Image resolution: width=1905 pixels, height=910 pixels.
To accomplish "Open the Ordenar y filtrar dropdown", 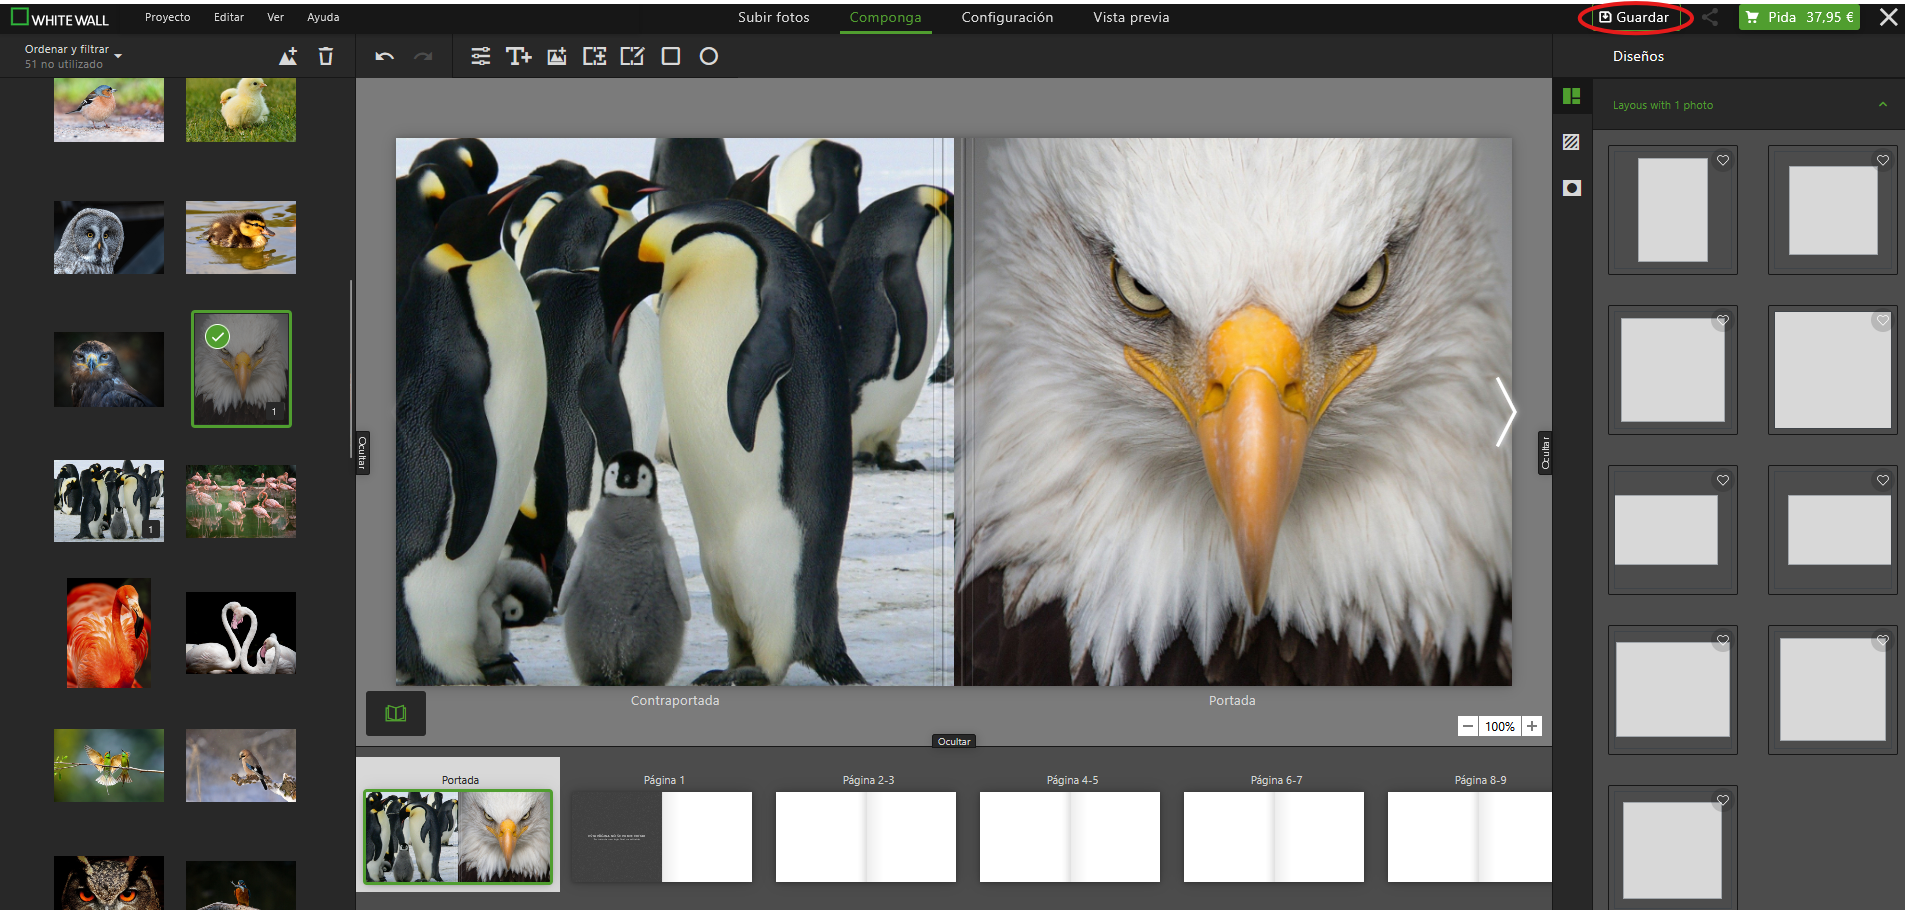I will pos(73,56).
